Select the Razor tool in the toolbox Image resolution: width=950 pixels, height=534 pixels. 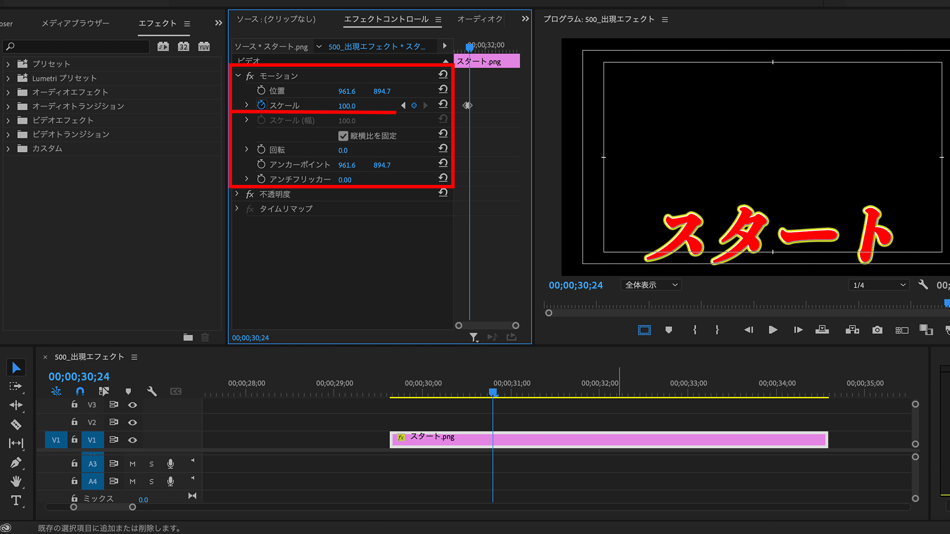click(16, 424)
